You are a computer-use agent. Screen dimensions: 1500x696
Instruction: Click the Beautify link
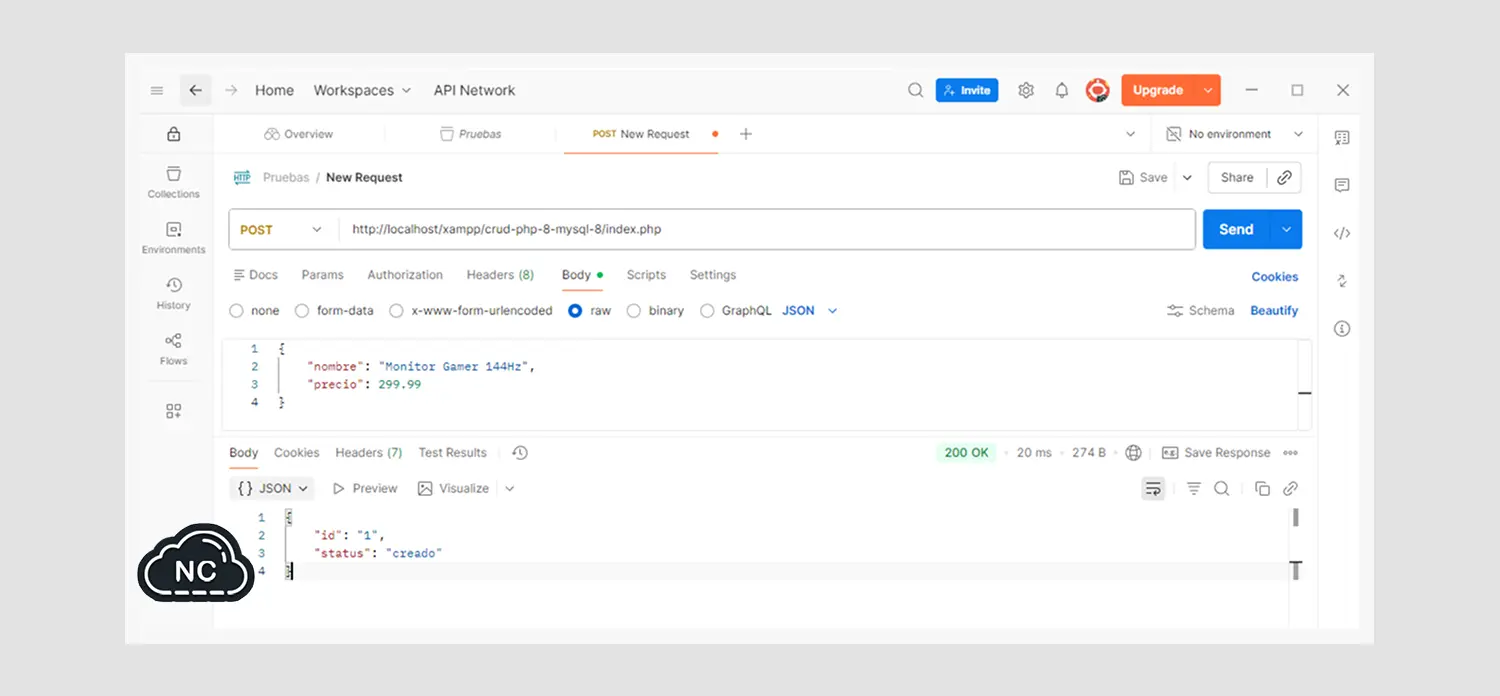click(1274, 311)
